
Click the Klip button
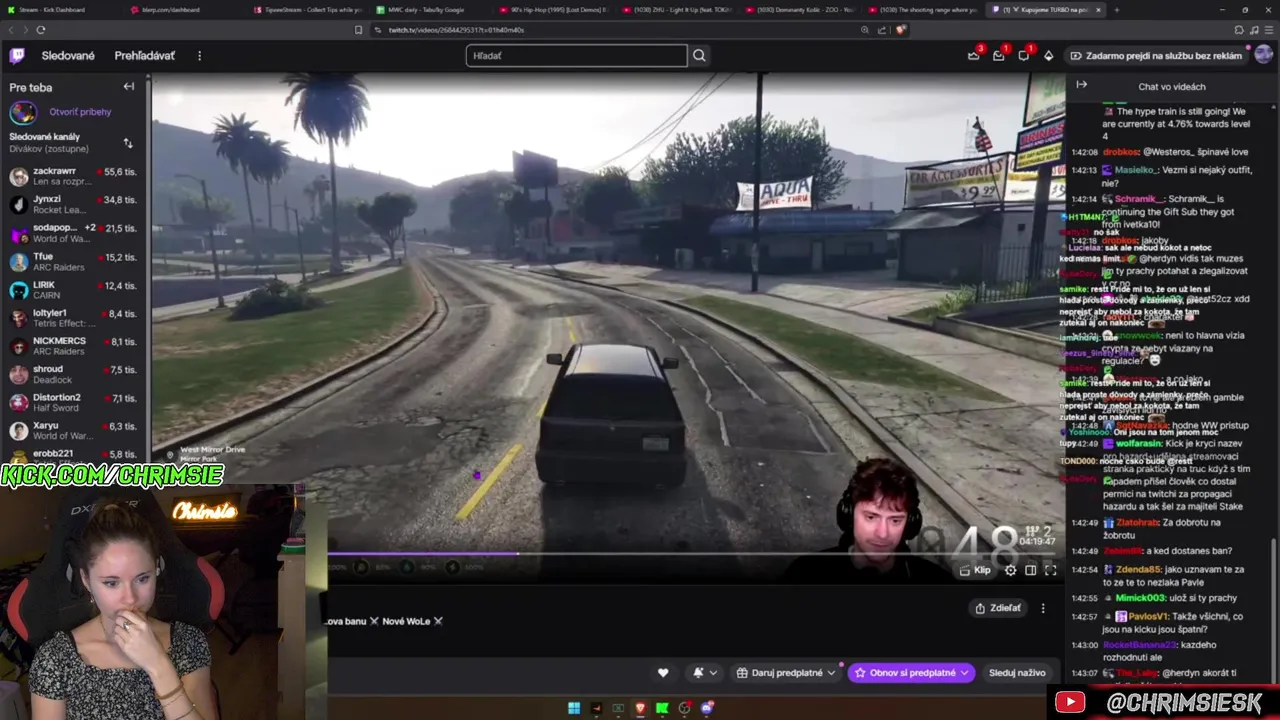pyautogui.click(x=975, y=570)
